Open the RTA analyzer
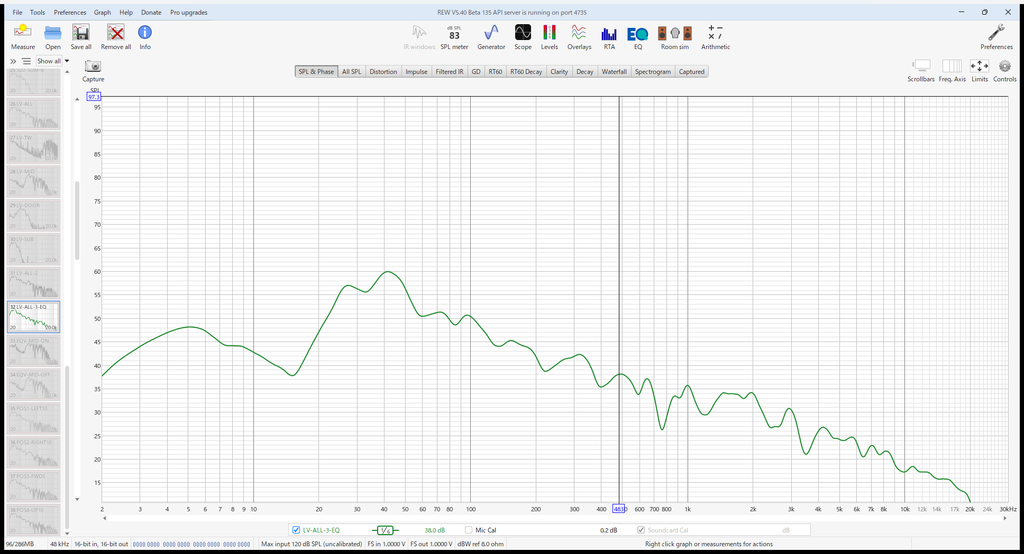Image resolution: width=1024 pixels, height=554 pixels. click(609, 37)
